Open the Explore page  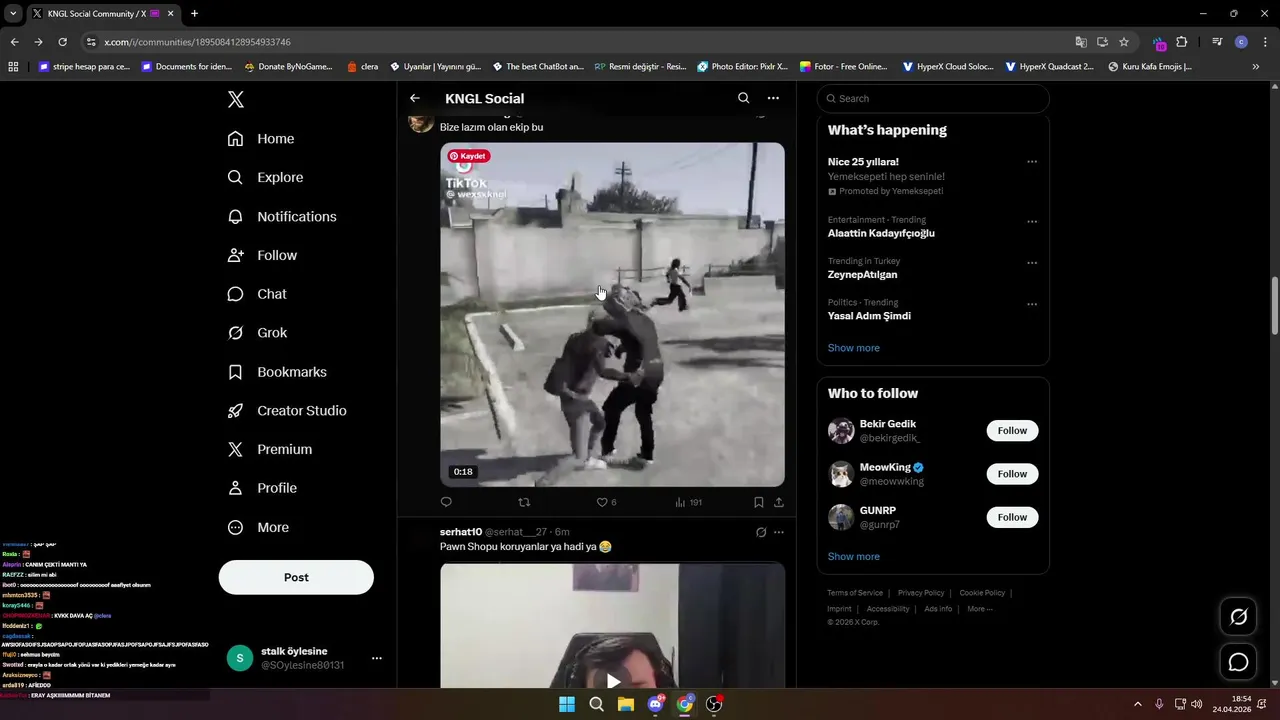point(265,177)
